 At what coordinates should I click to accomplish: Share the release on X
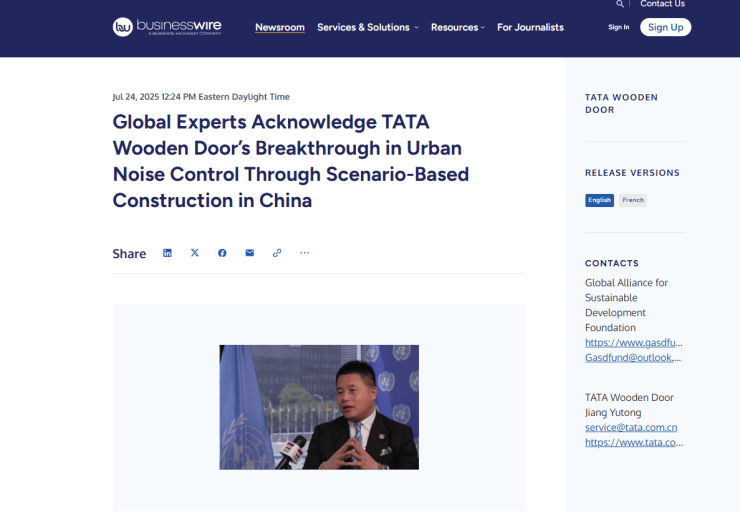click(194, 253)
